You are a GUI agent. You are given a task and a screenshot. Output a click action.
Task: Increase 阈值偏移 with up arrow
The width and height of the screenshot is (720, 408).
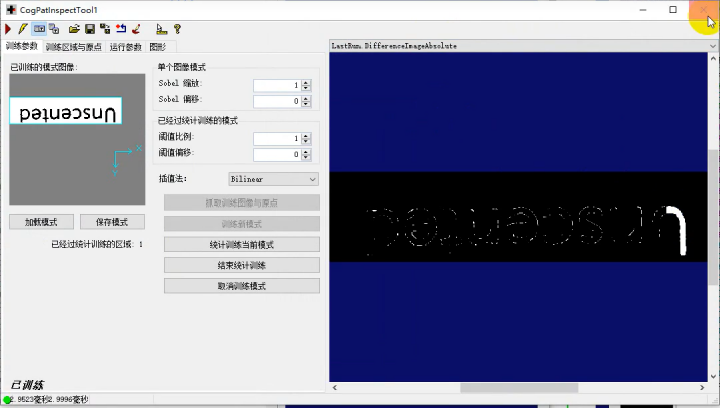pyautogui.click(x=306, y=152)
